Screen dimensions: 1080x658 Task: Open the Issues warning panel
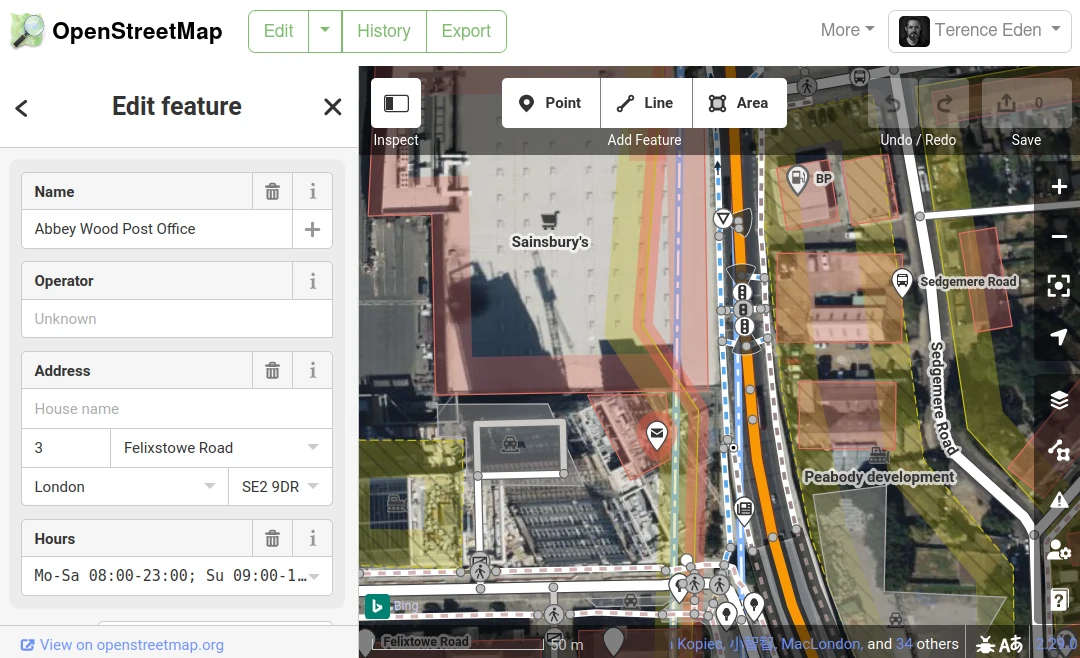(1059, 500)
